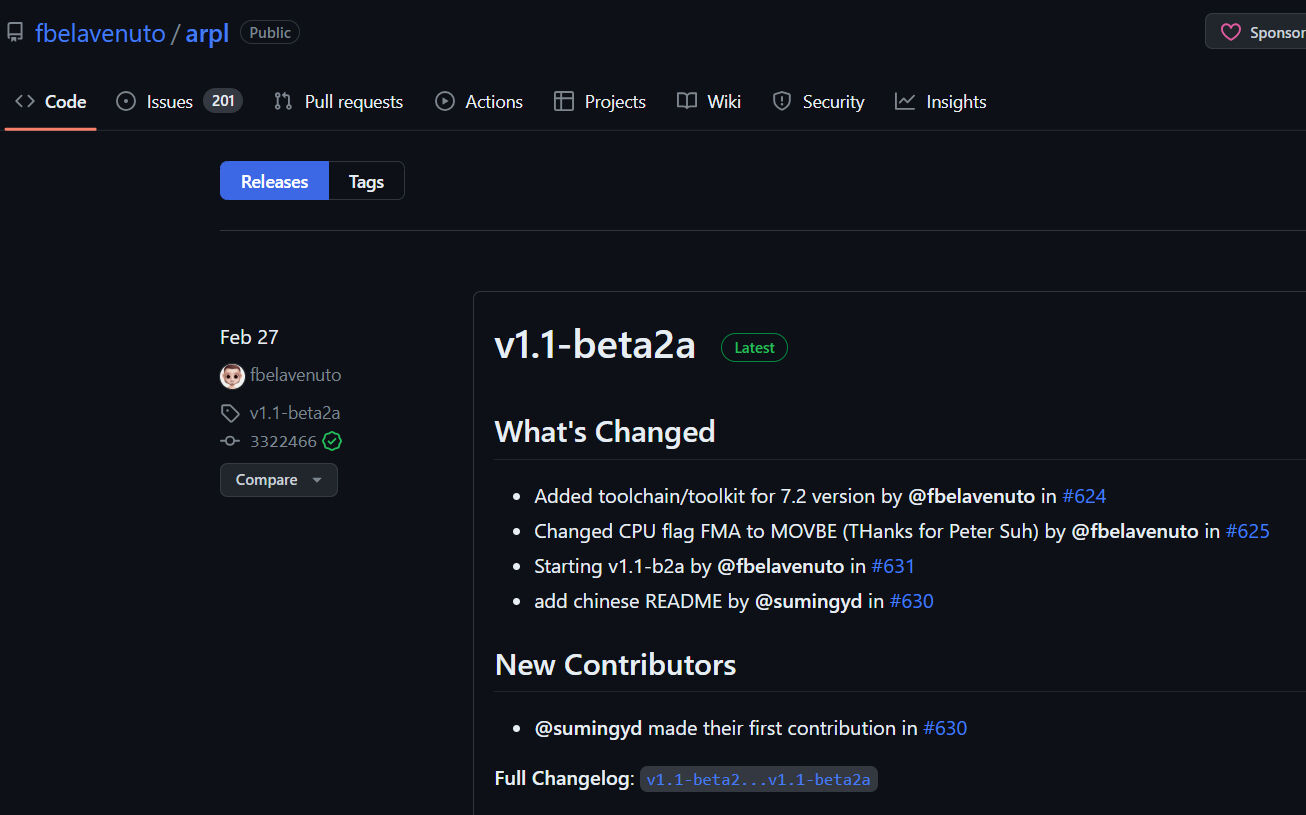Viewport: 1306px width, 815px height.
Task: Click the green verified checkmark badge
Action: coord(332,441)
